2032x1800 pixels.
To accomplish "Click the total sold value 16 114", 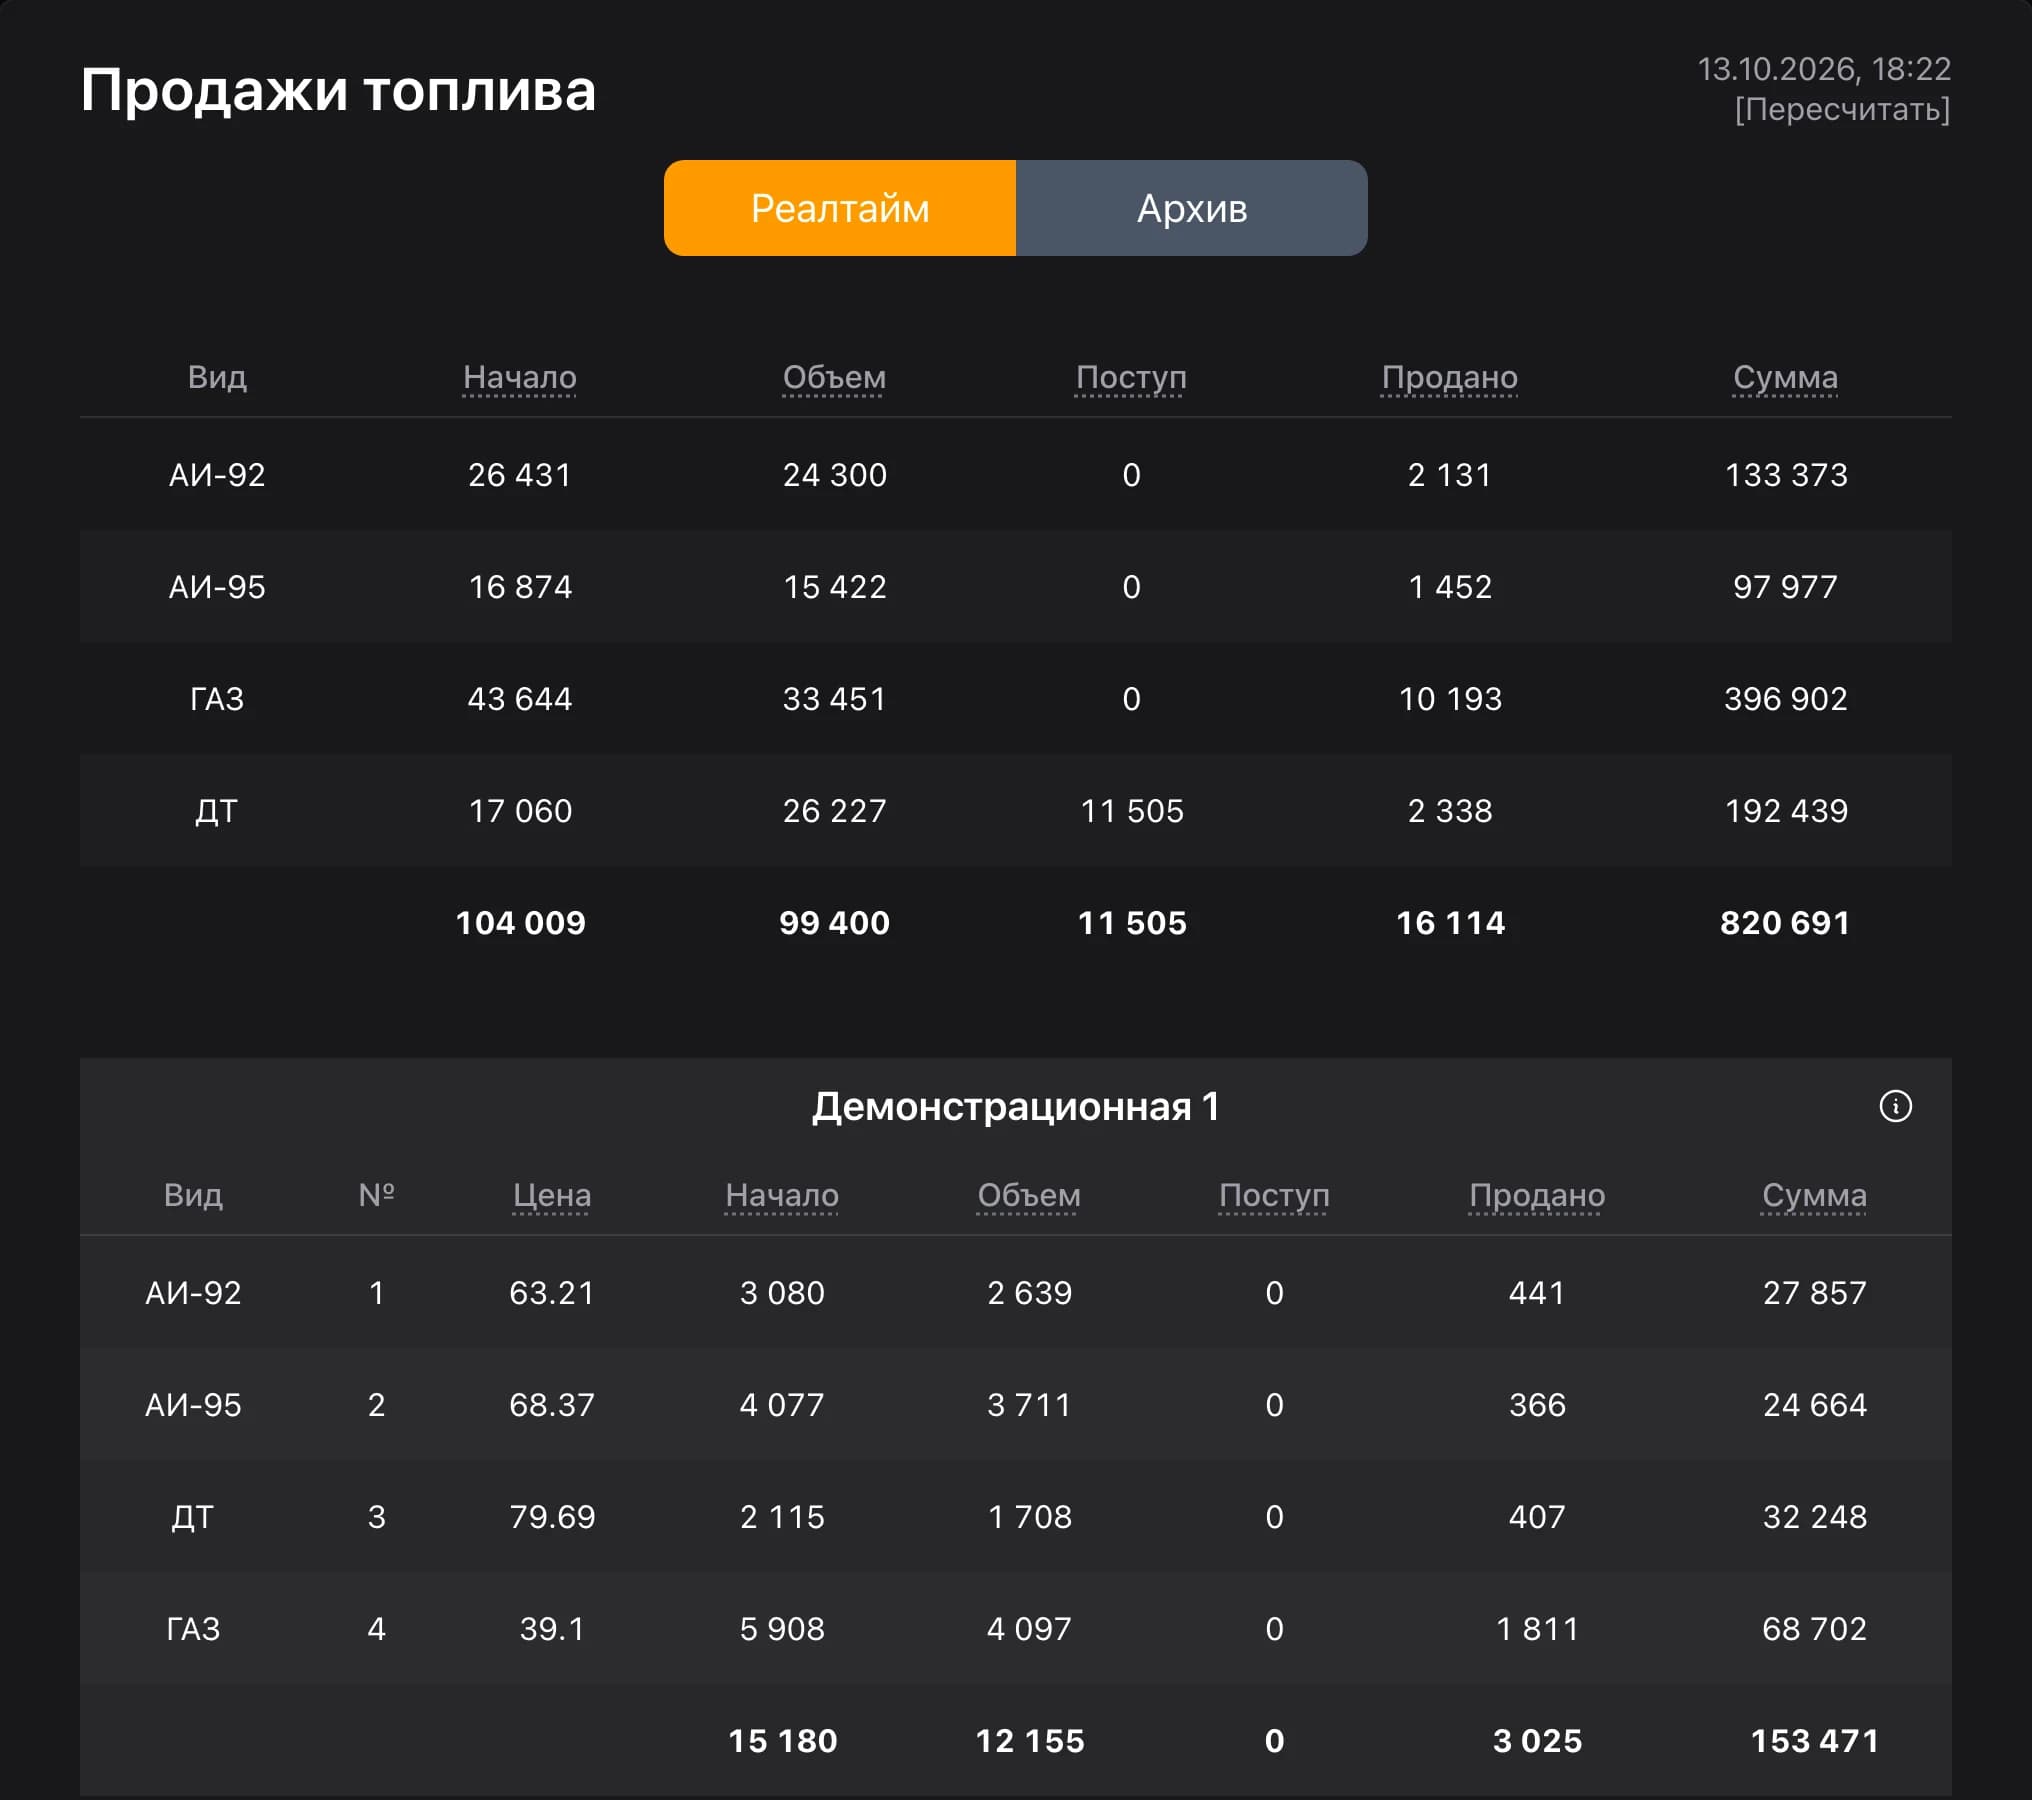I will (1450, 923).
